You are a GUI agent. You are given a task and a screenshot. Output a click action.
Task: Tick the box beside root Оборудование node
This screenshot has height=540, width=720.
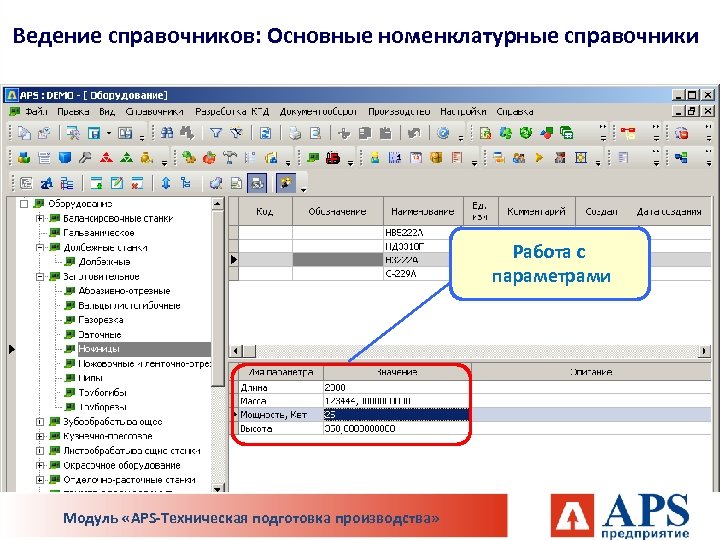coord(24,203)
